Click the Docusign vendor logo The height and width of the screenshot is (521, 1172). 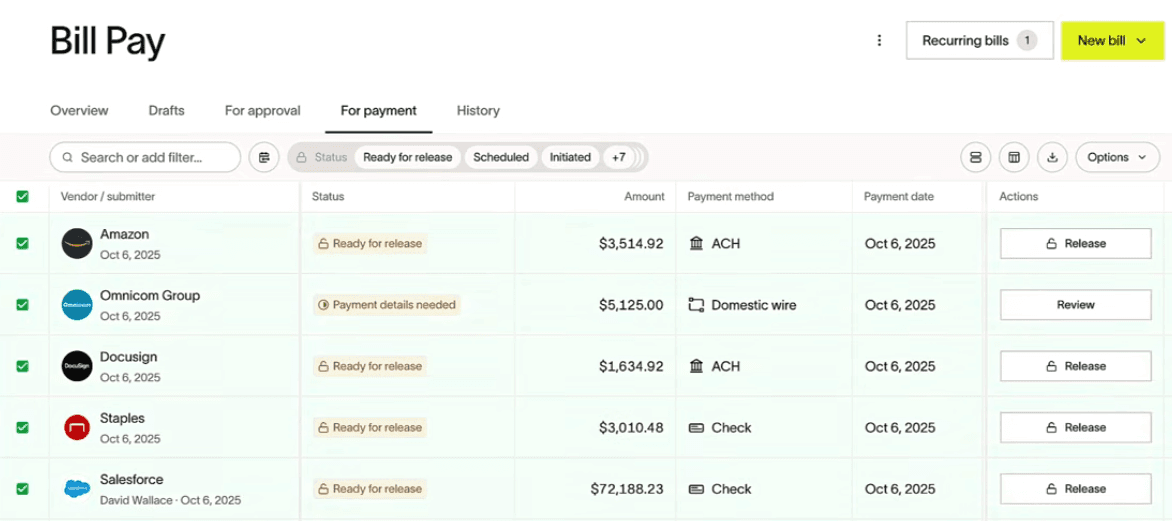tap(77, 366)
